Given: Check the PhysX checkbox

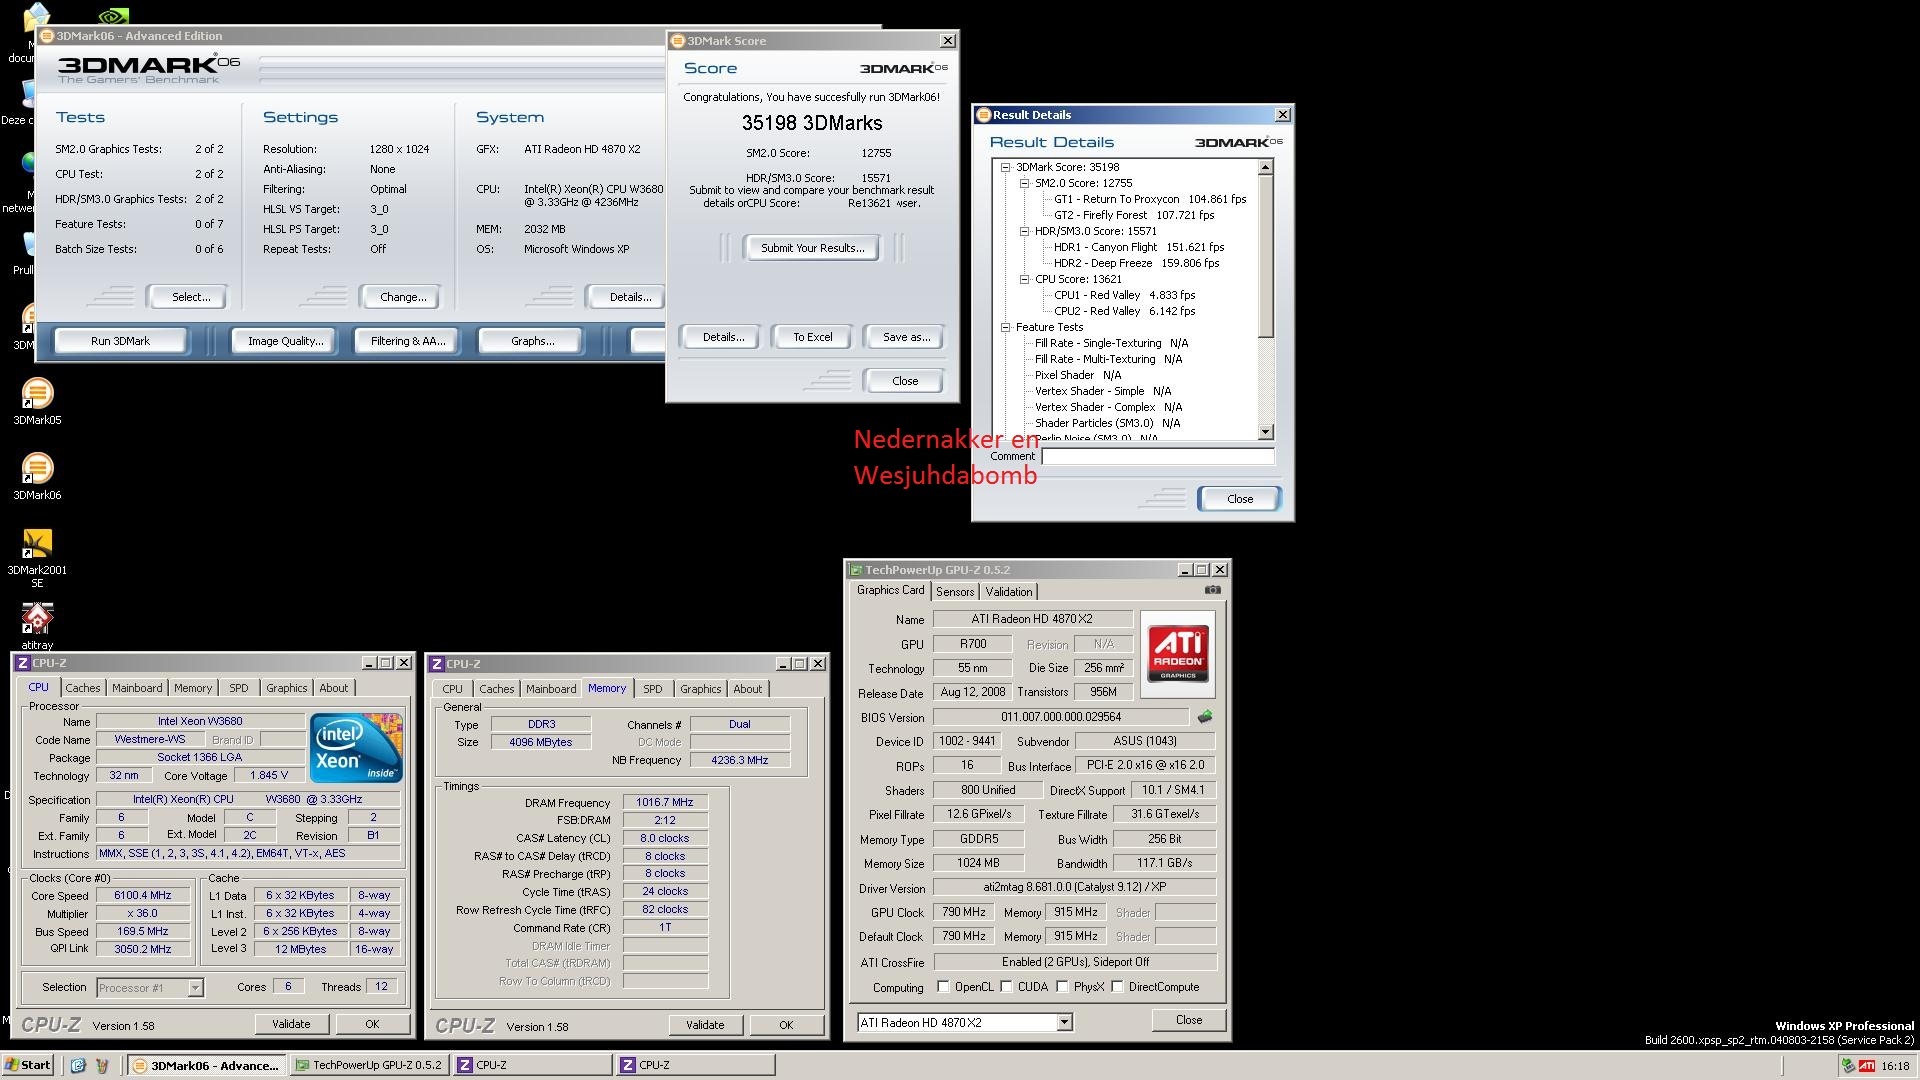Looking at the screenshot, I should click(x=1062, y=987).
